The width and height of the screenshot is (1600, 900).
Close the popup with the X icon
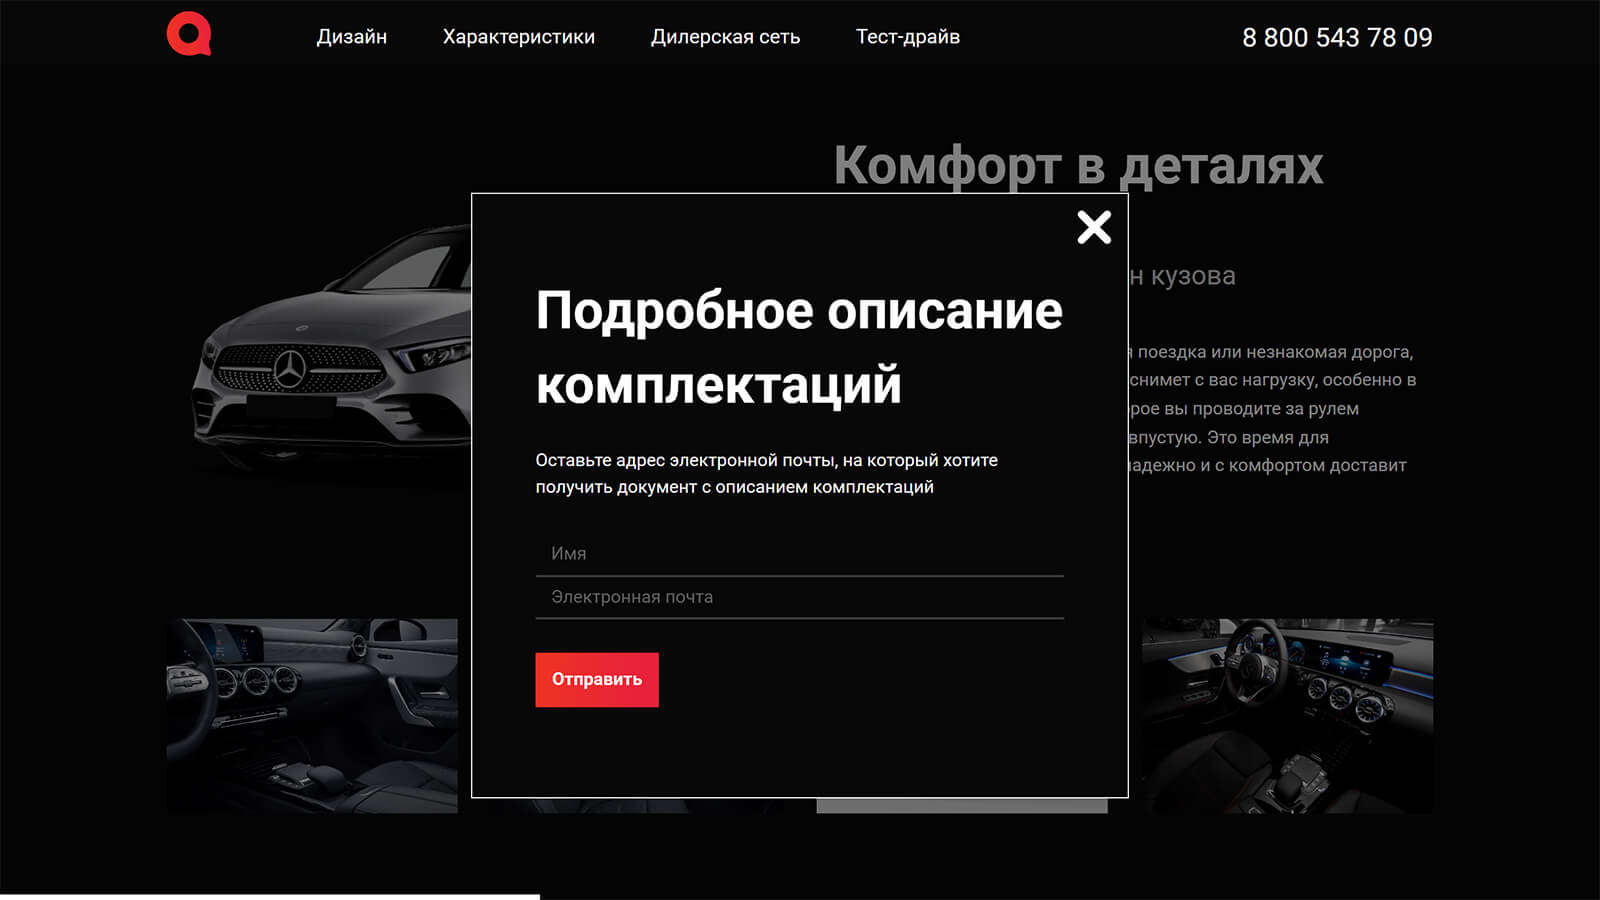[x=1094, y=227]
